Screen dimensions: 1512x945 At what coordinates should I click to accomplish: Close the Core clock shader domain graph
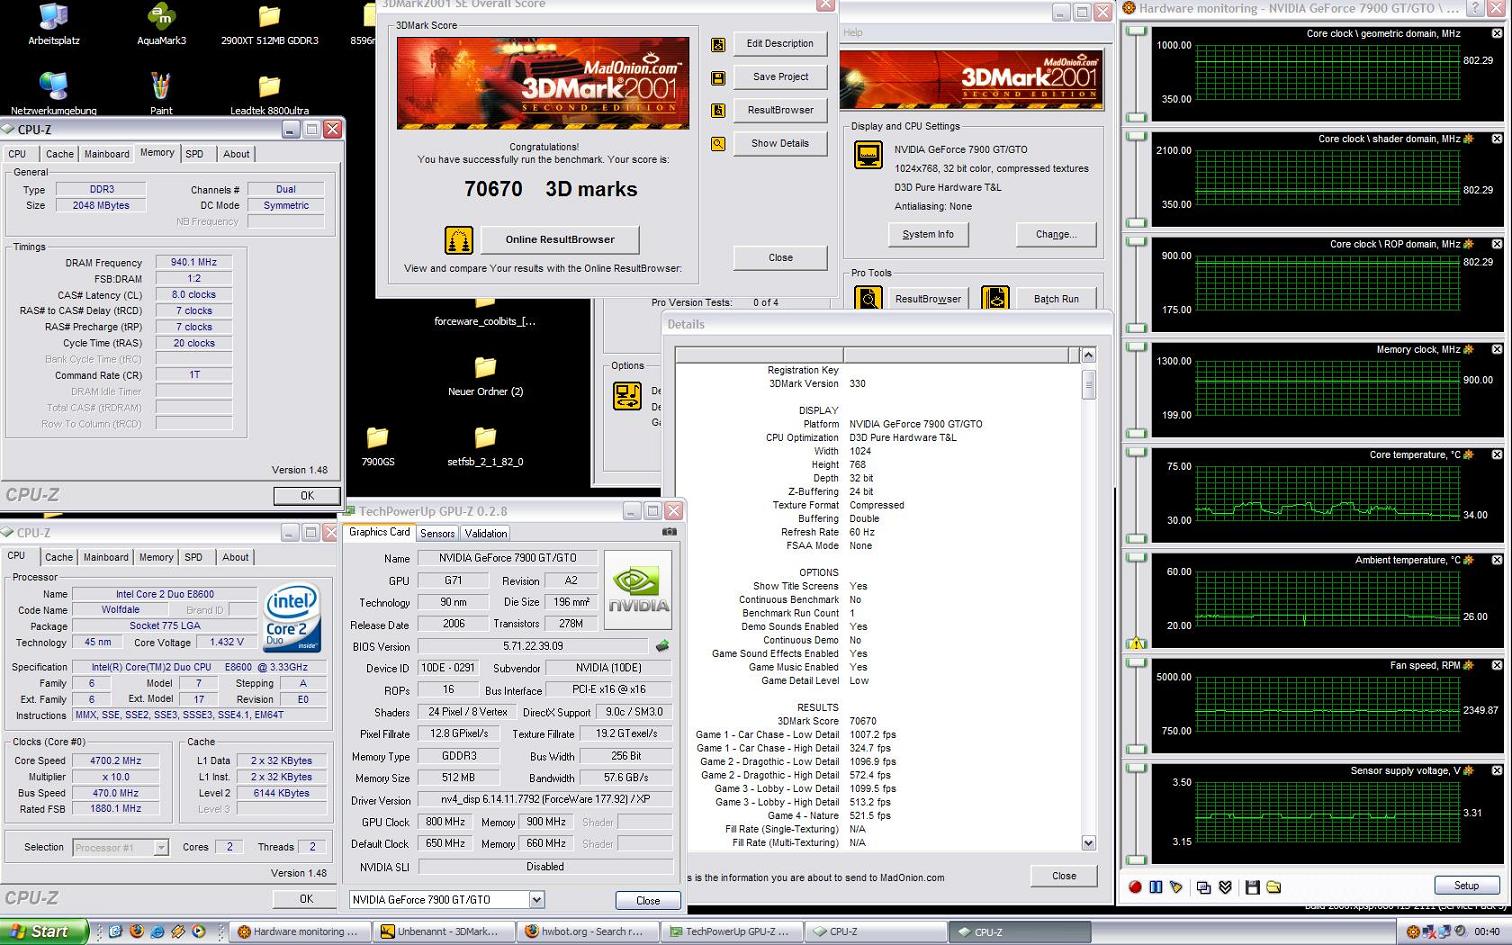[1497, 139]
